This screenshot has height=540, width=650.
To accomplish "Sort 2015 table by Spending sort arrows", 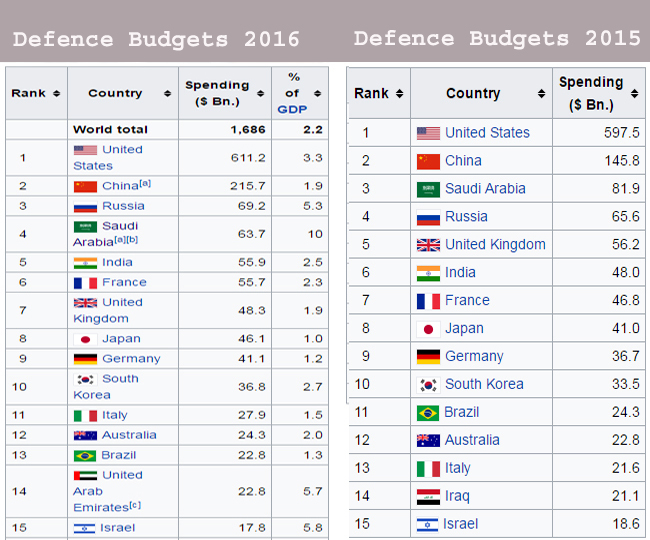I will pos(634,94).
